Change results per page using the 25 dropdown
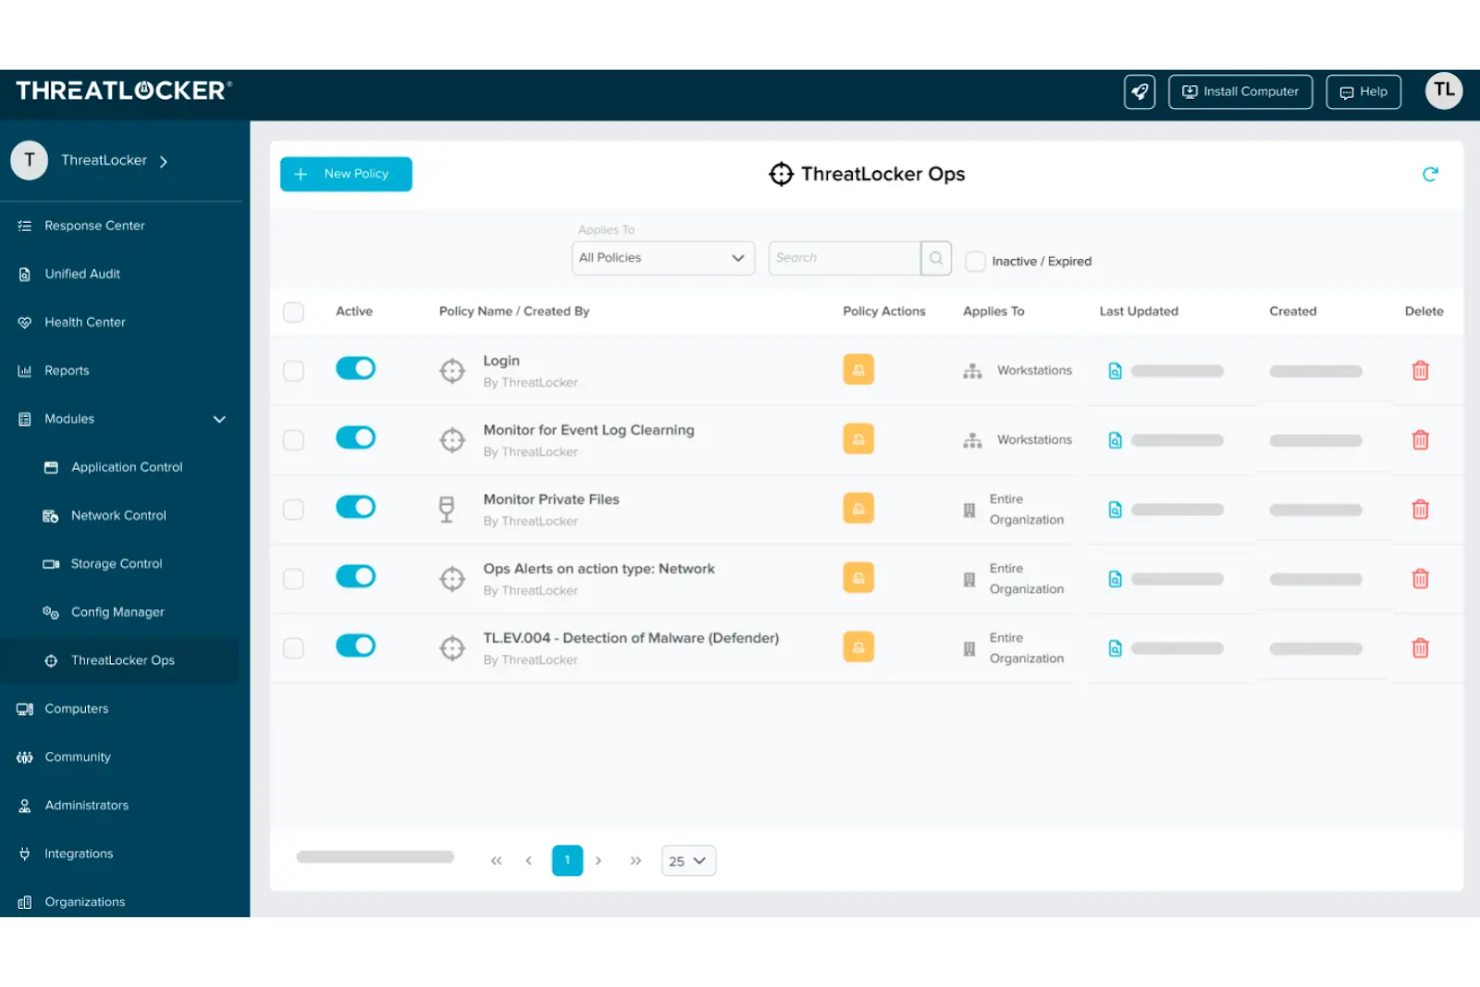This screenshot has height=987, width=1480. [688, 860]
